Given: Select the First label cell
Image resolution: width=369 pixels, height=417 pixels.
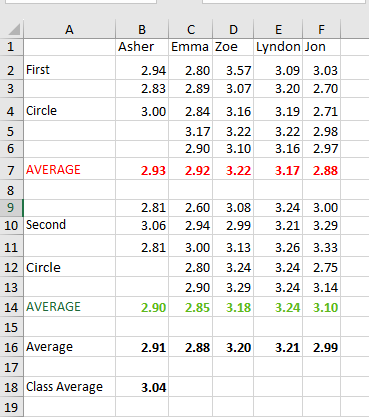Looking at the screenshot, I should (69, 68).
